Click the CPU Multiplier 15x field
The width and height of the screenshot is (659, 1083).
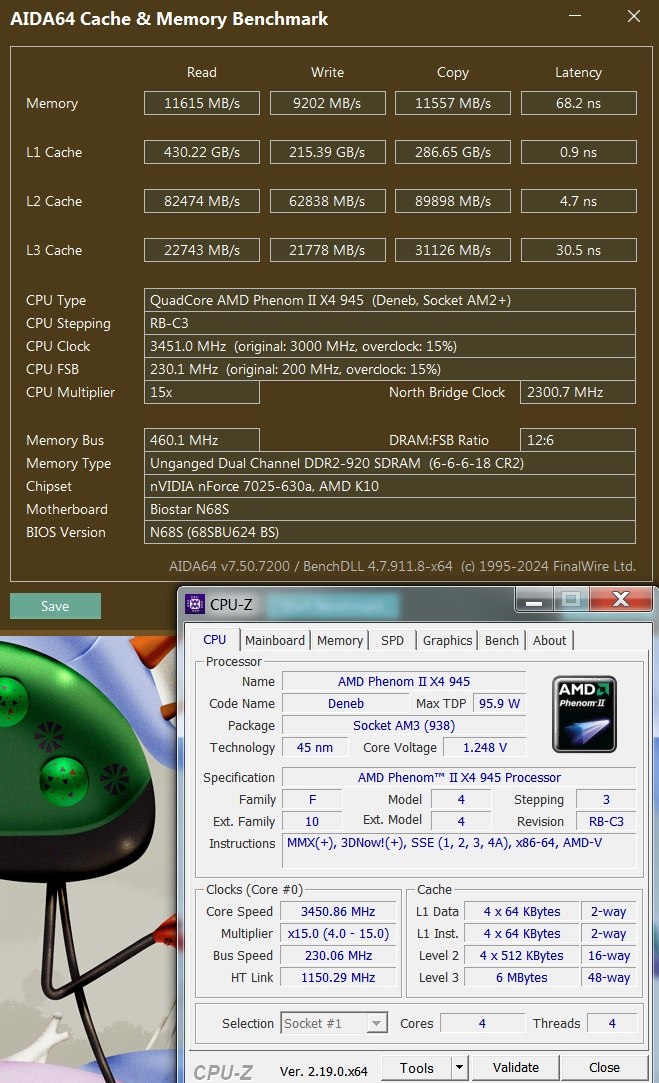(x=202, y=392)
